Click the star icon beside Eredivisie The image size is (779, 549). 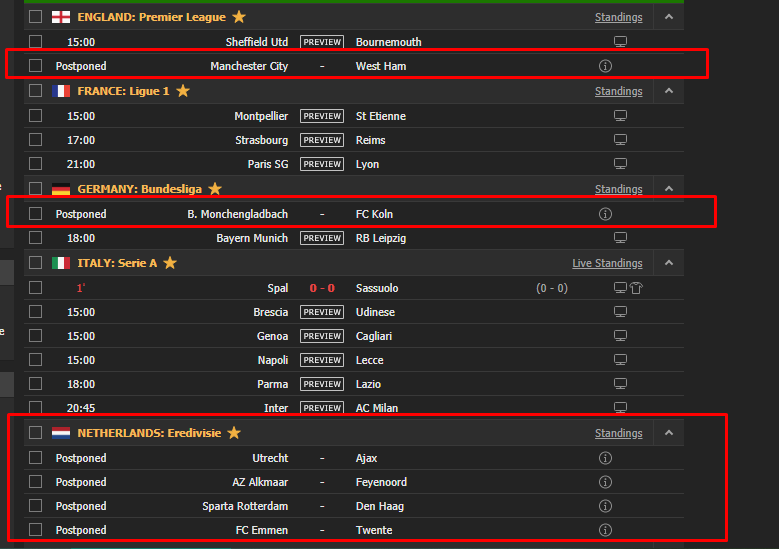(234, 433)
